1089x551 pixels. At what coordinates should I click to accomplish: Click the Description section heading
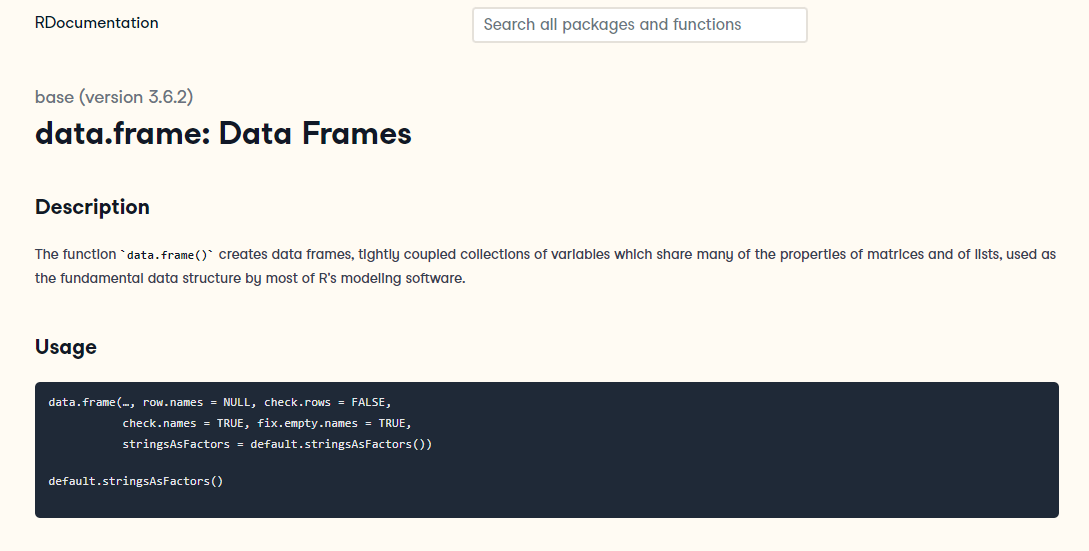pos(92,207)
